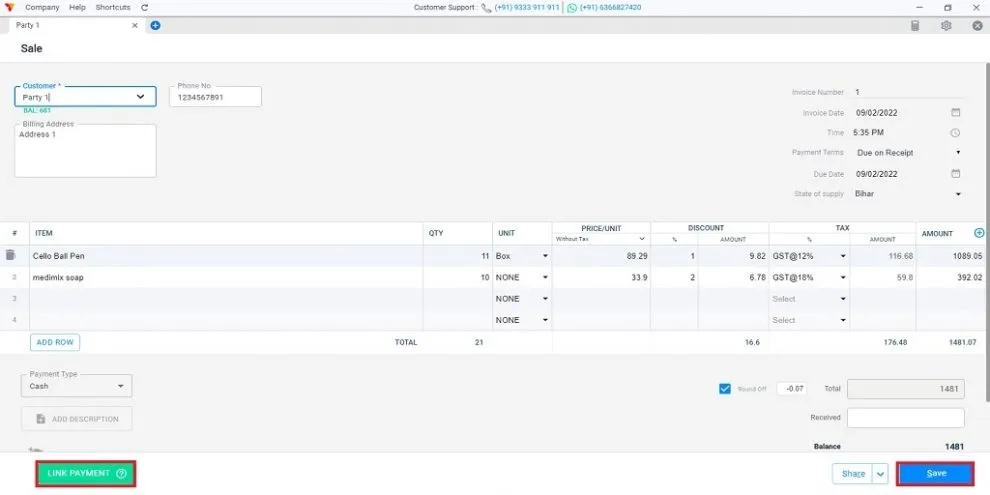Click the vertical scrollbar of the form

coord(987,231)
